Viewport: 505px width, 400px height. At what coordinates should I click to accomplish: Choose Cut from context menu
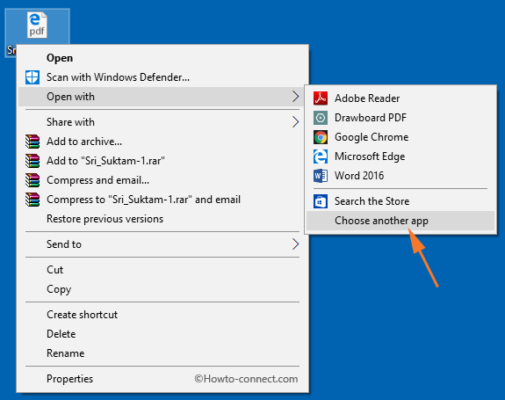[162, 270]
